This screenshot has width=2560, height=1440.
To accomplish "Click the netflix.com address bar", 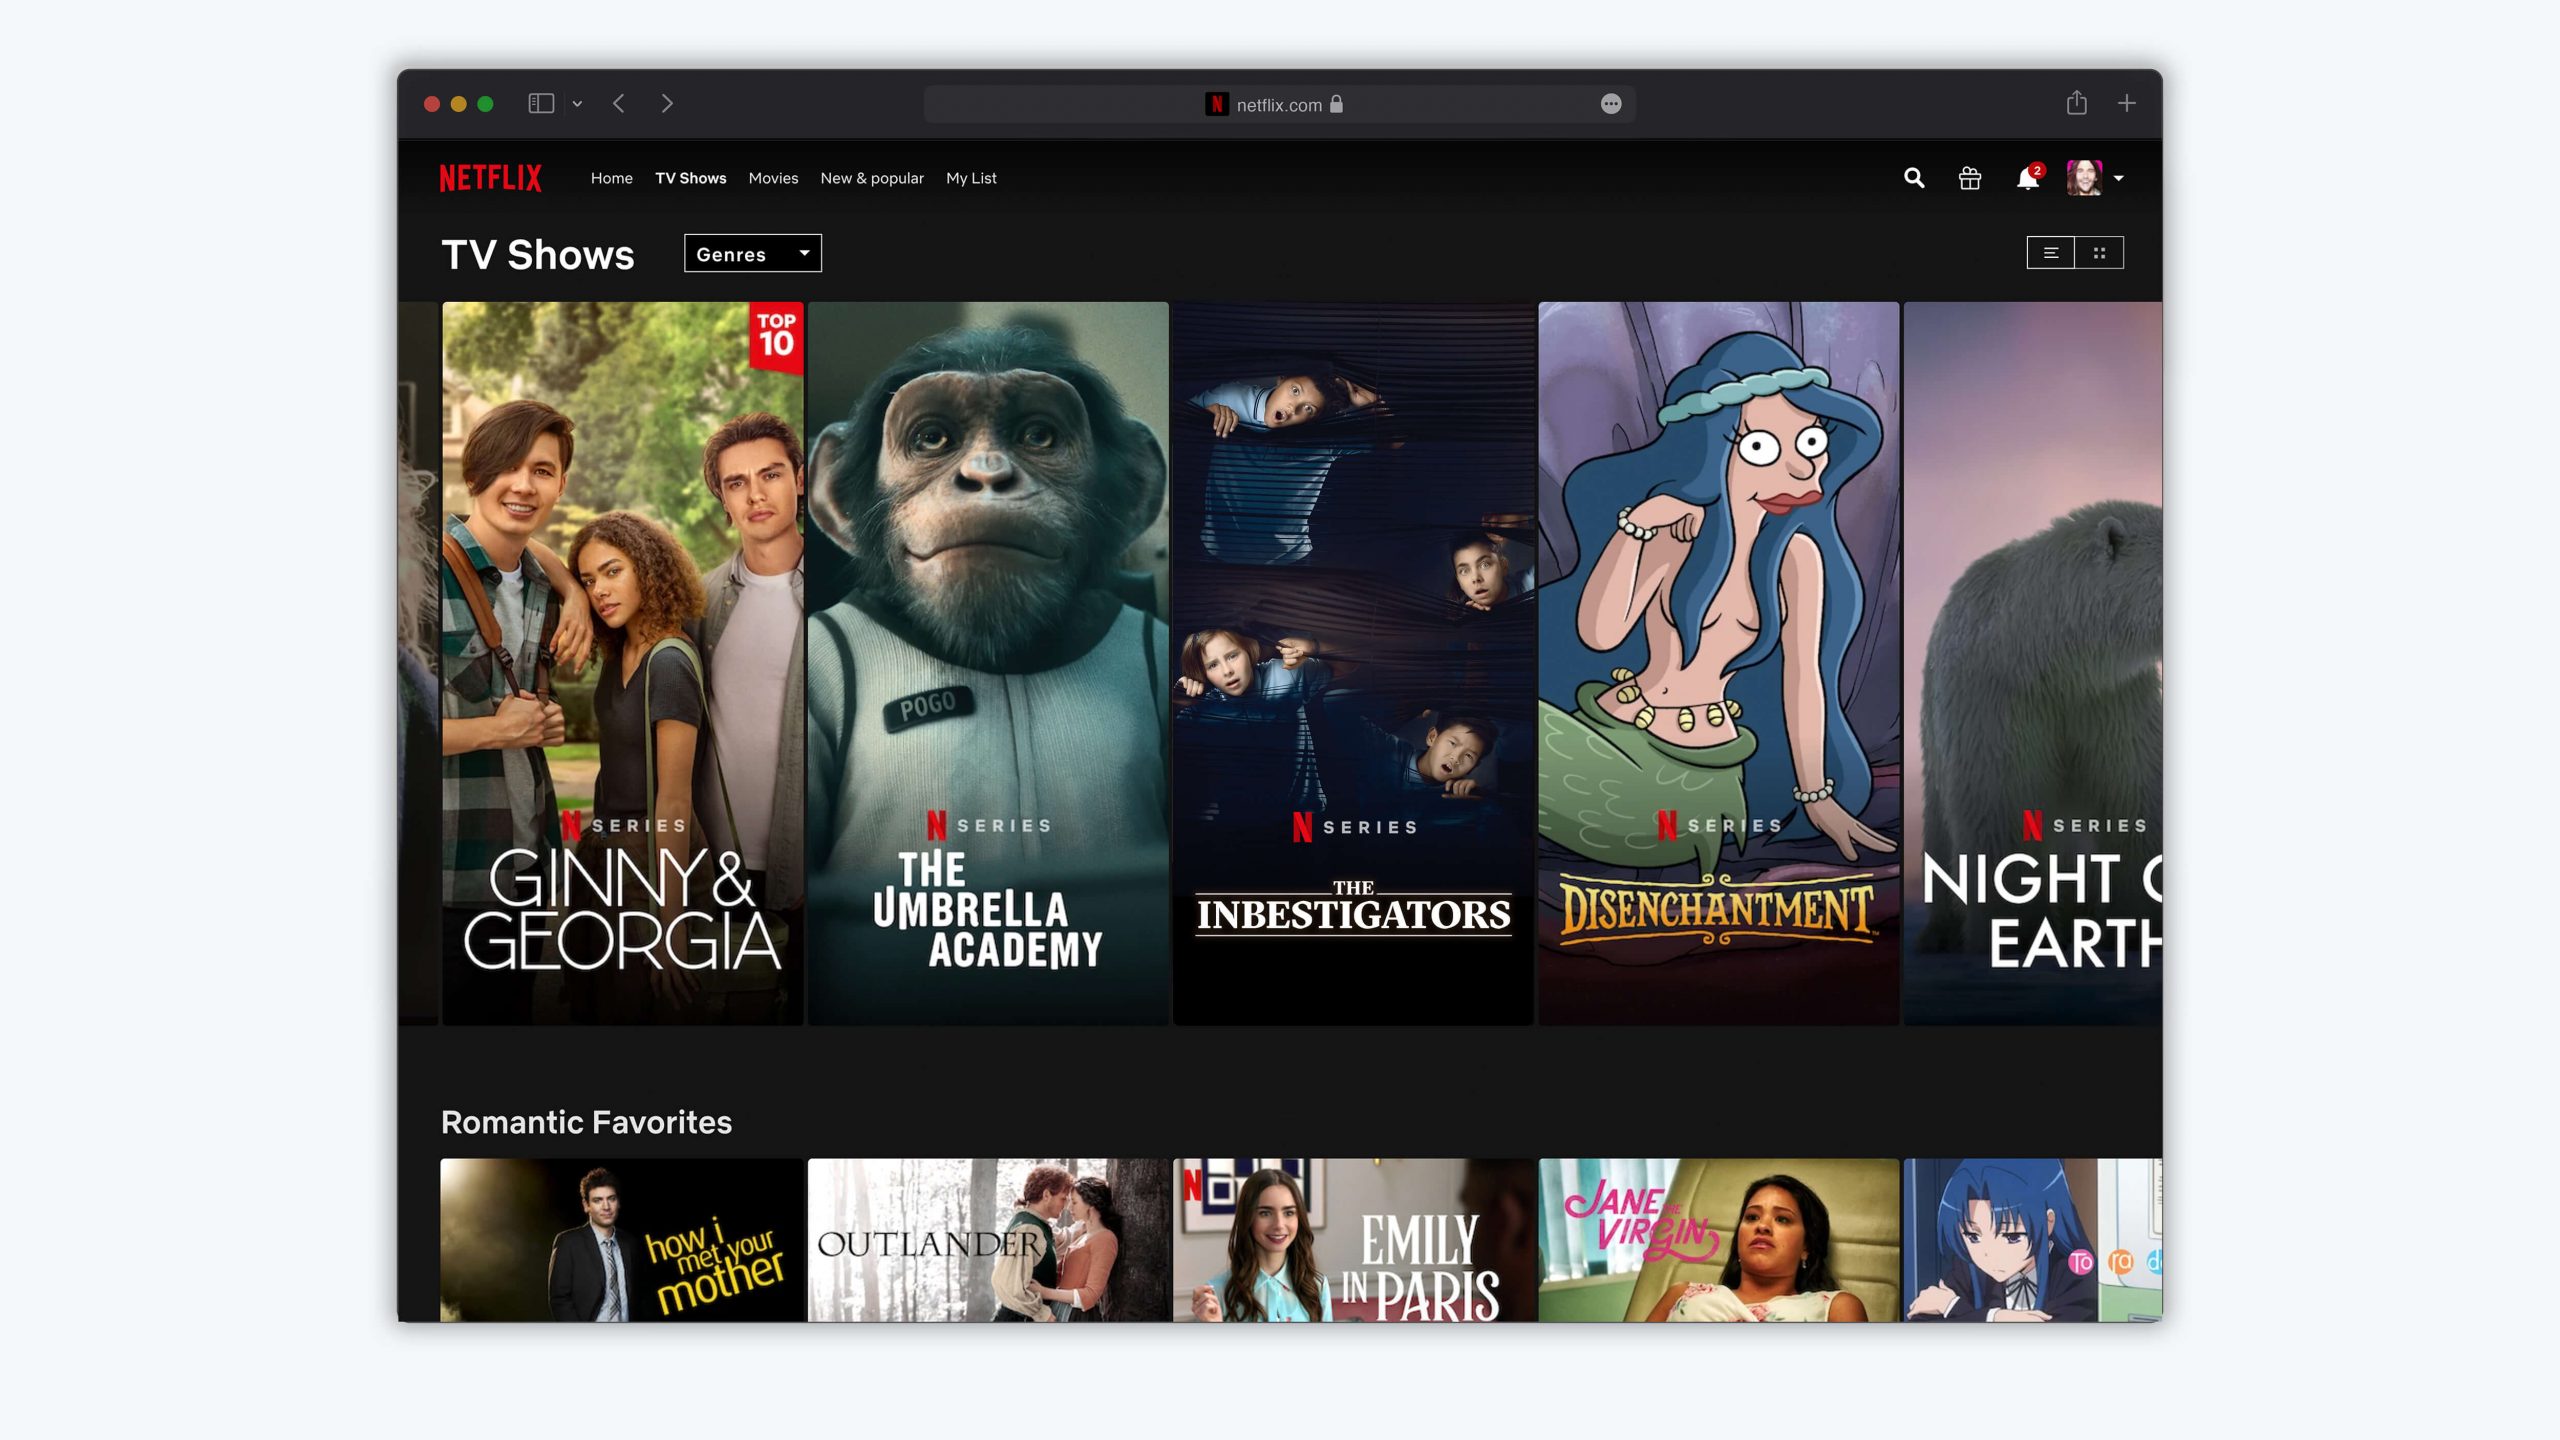I will 1279,104.
